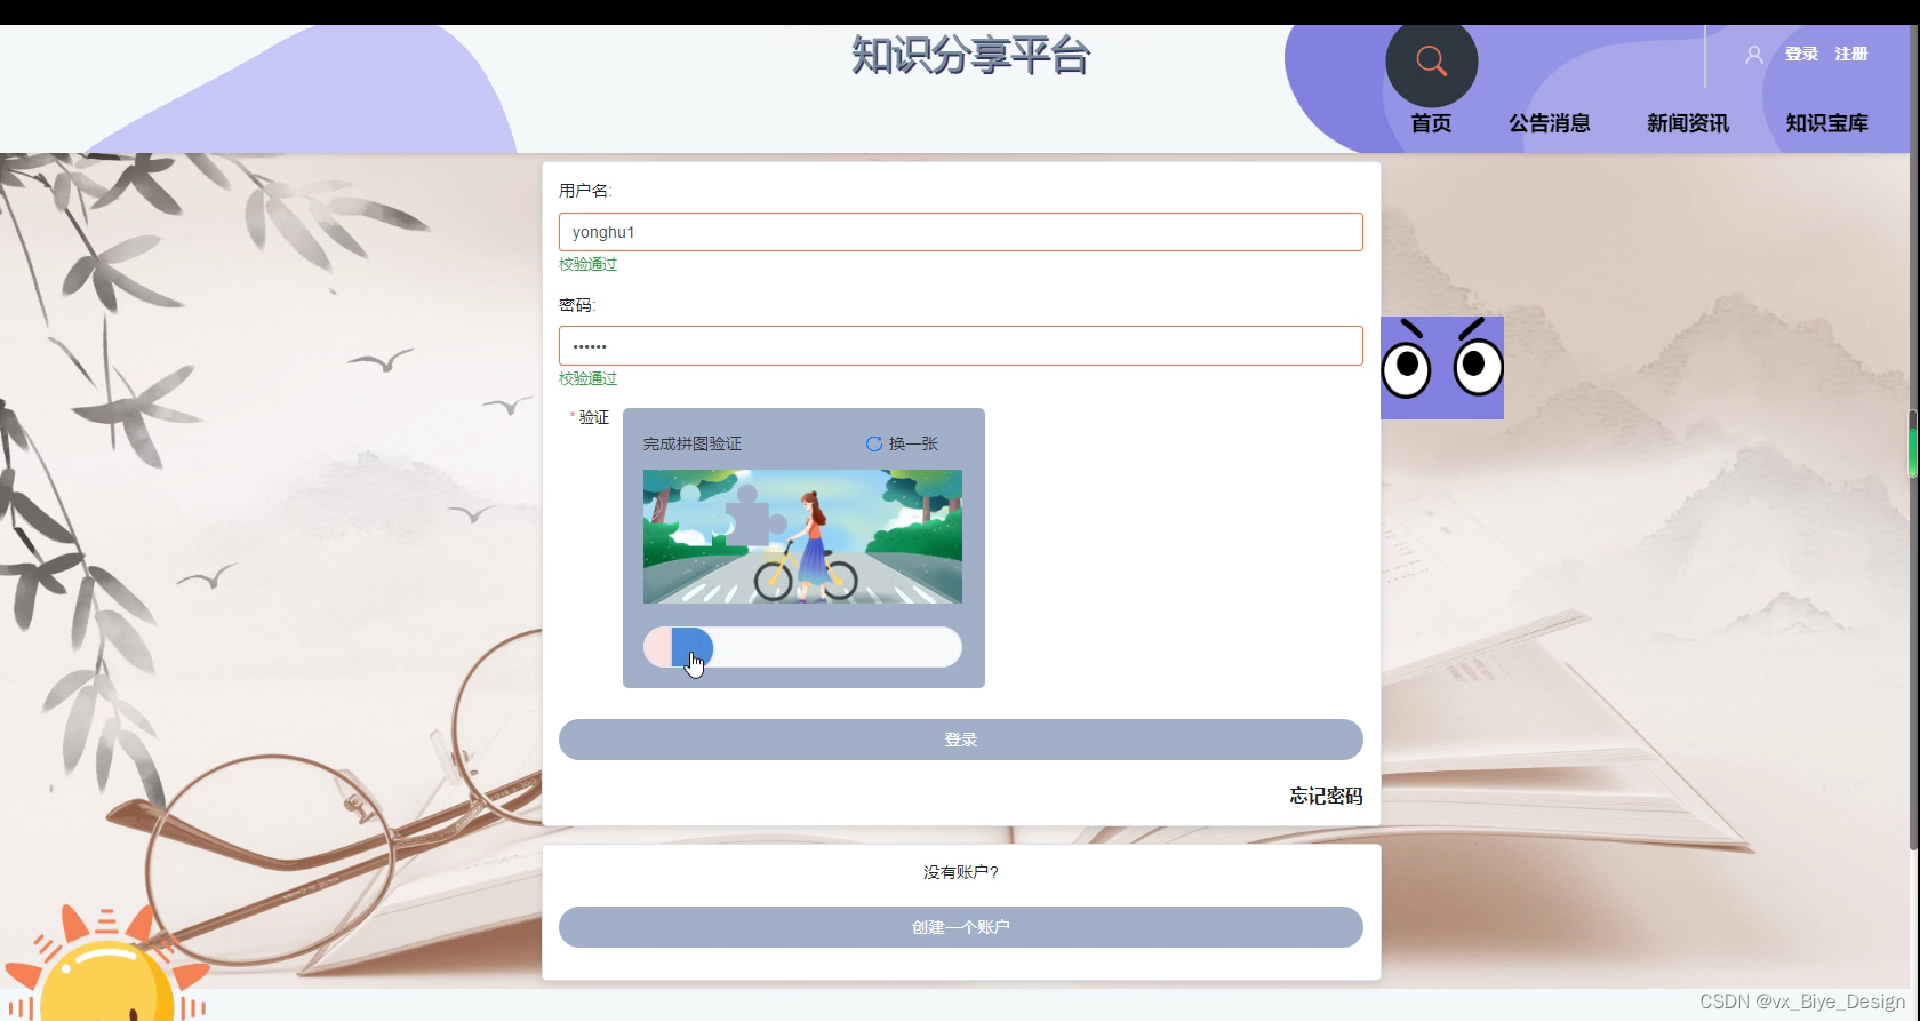Click the 登录 link in header
The image size is (1920, 1021).
pyautogui.click(x=1801, y=54)
